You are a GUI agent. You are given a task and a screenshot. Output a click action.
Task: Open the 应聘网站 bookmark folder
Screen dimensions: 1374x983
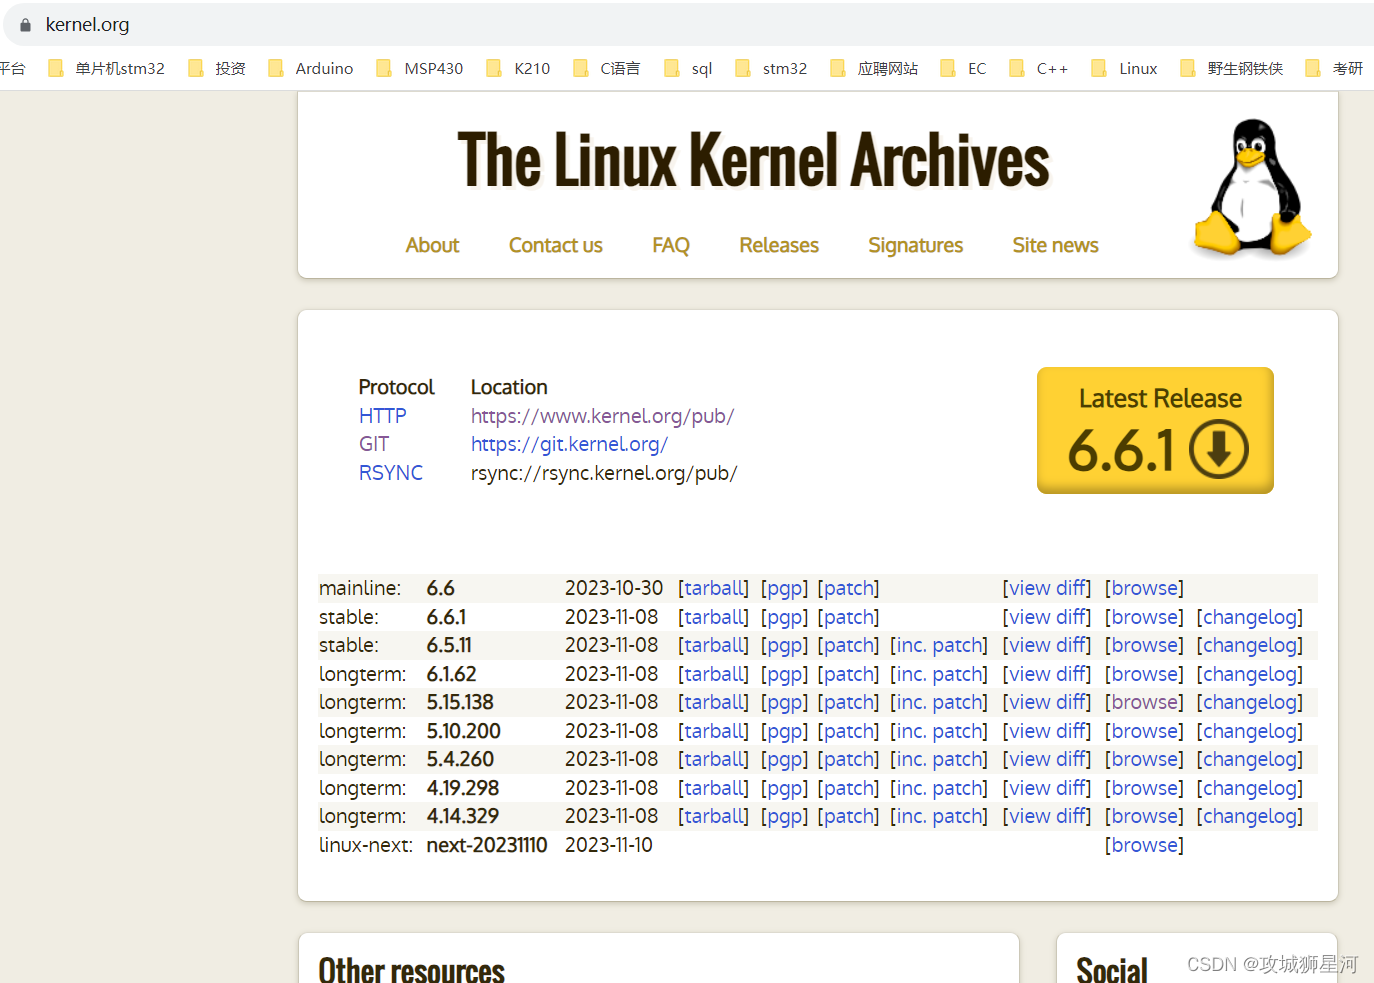point(874,68)
